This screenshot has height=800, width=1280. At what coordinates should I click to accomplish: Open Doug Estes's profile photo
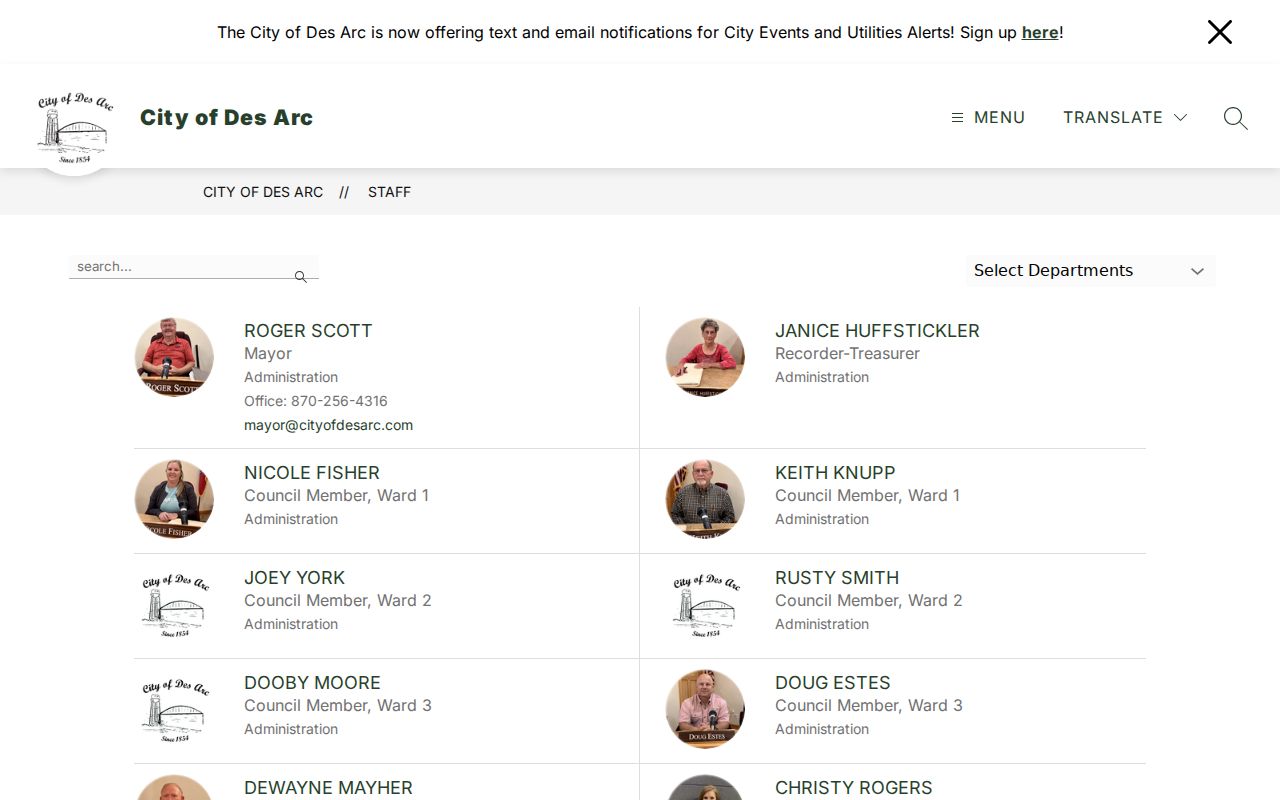click(705, 709)
